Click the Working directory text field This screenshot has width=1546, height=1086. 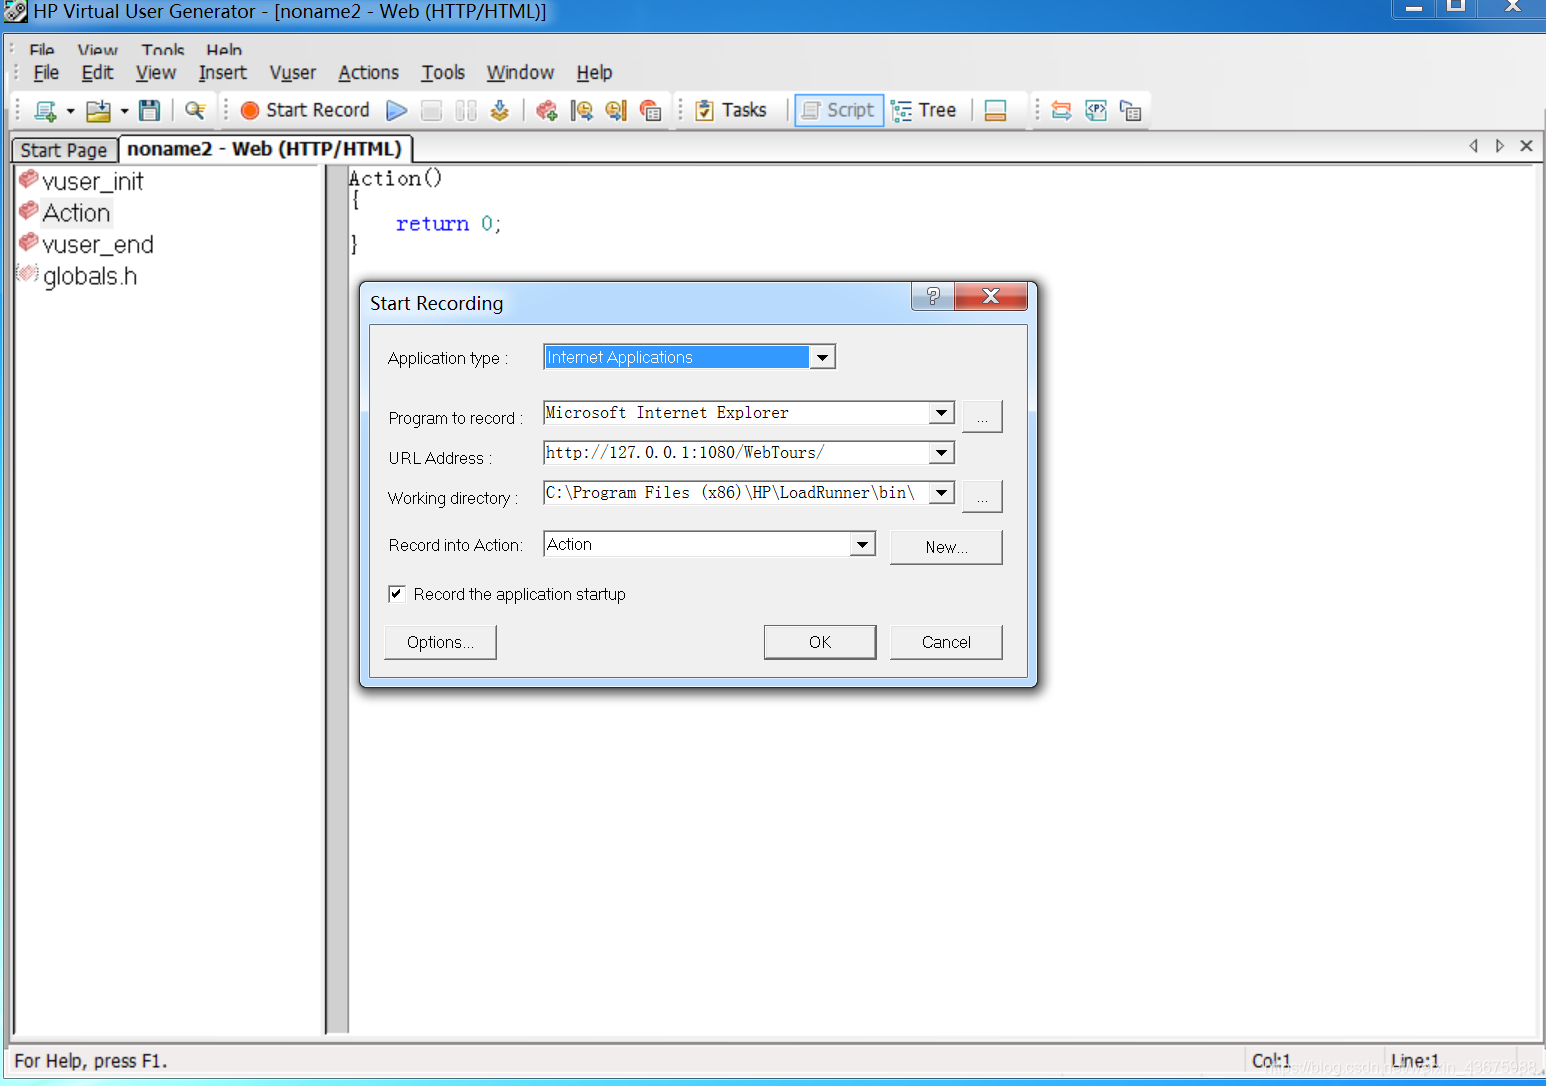[736, 493]
